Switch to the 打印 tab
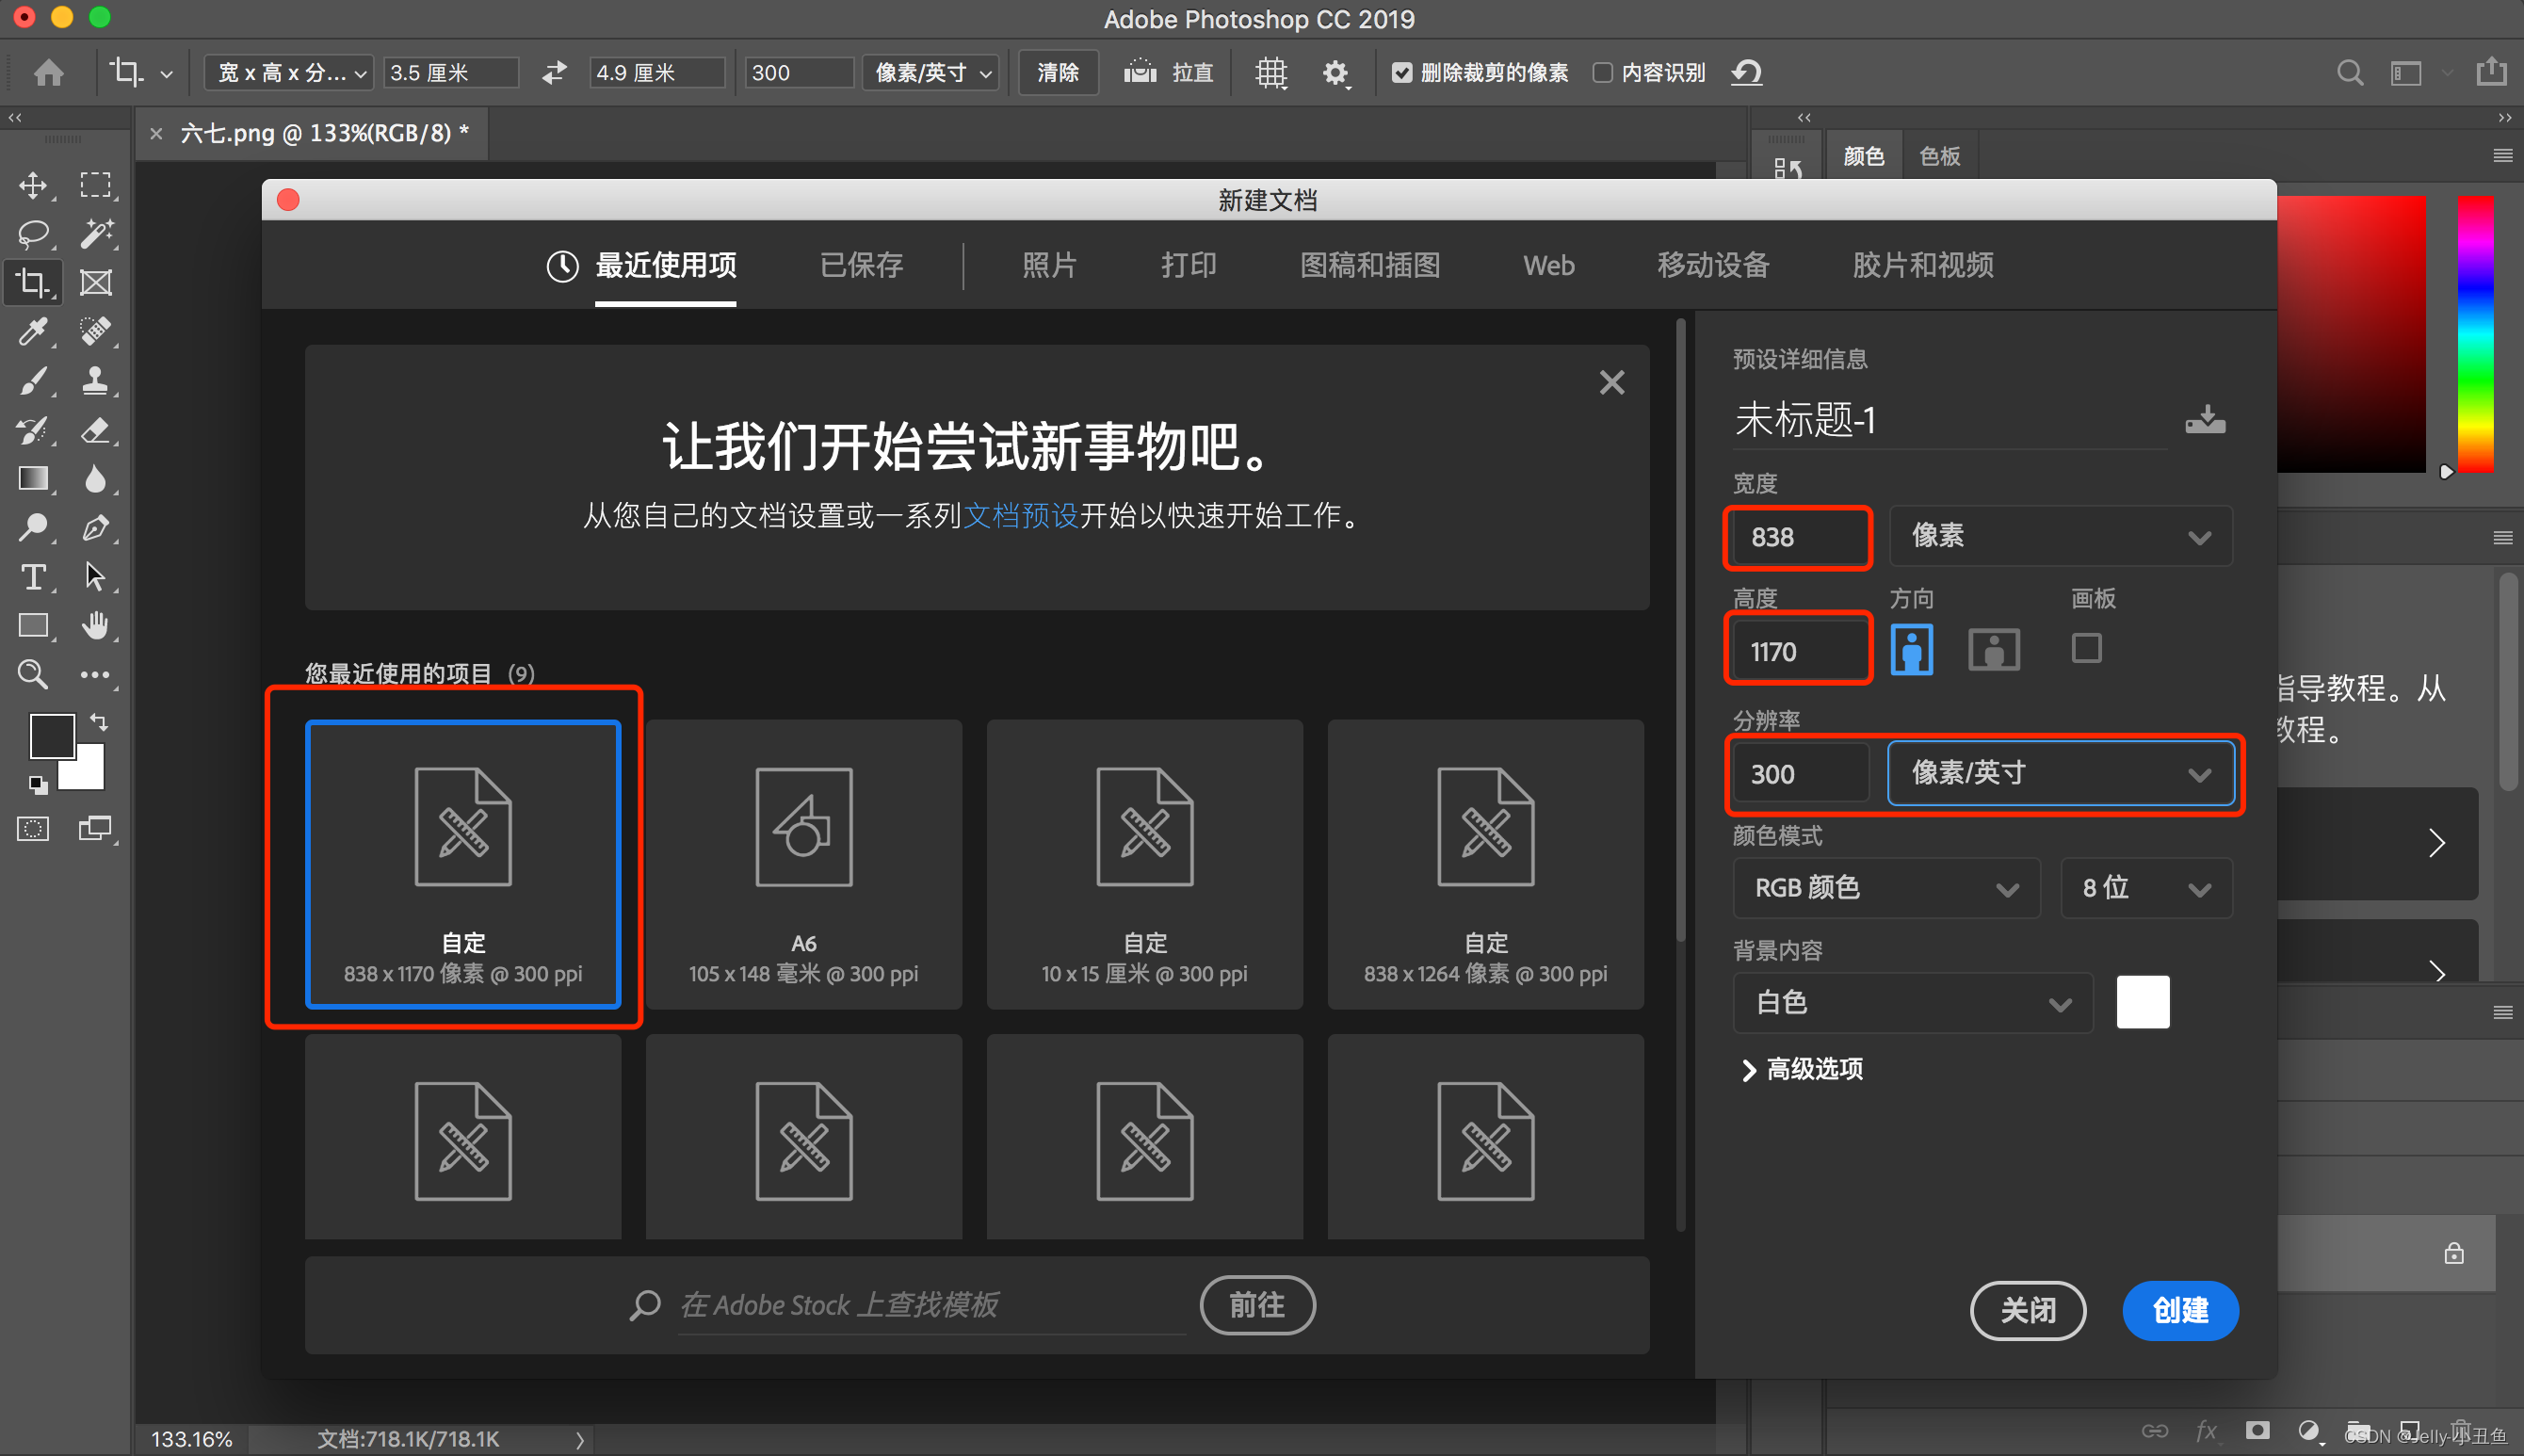Viewport: 2524px width, 1456px height. [1188, 265]
